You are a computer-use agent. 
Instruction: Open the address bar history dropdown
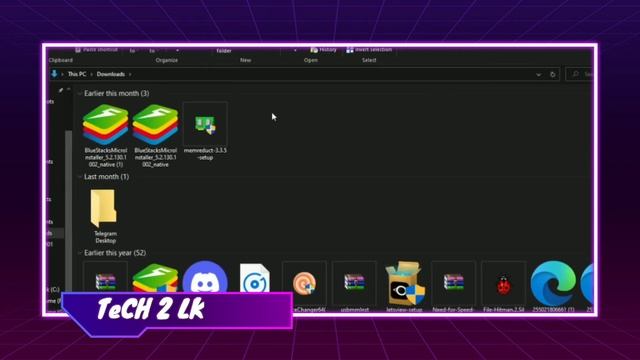[538, 74]
